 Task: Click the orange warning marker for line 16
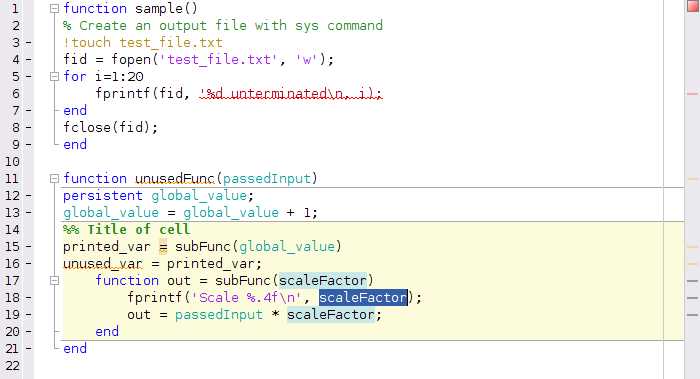pyautogui.click(x=692, y=263)
